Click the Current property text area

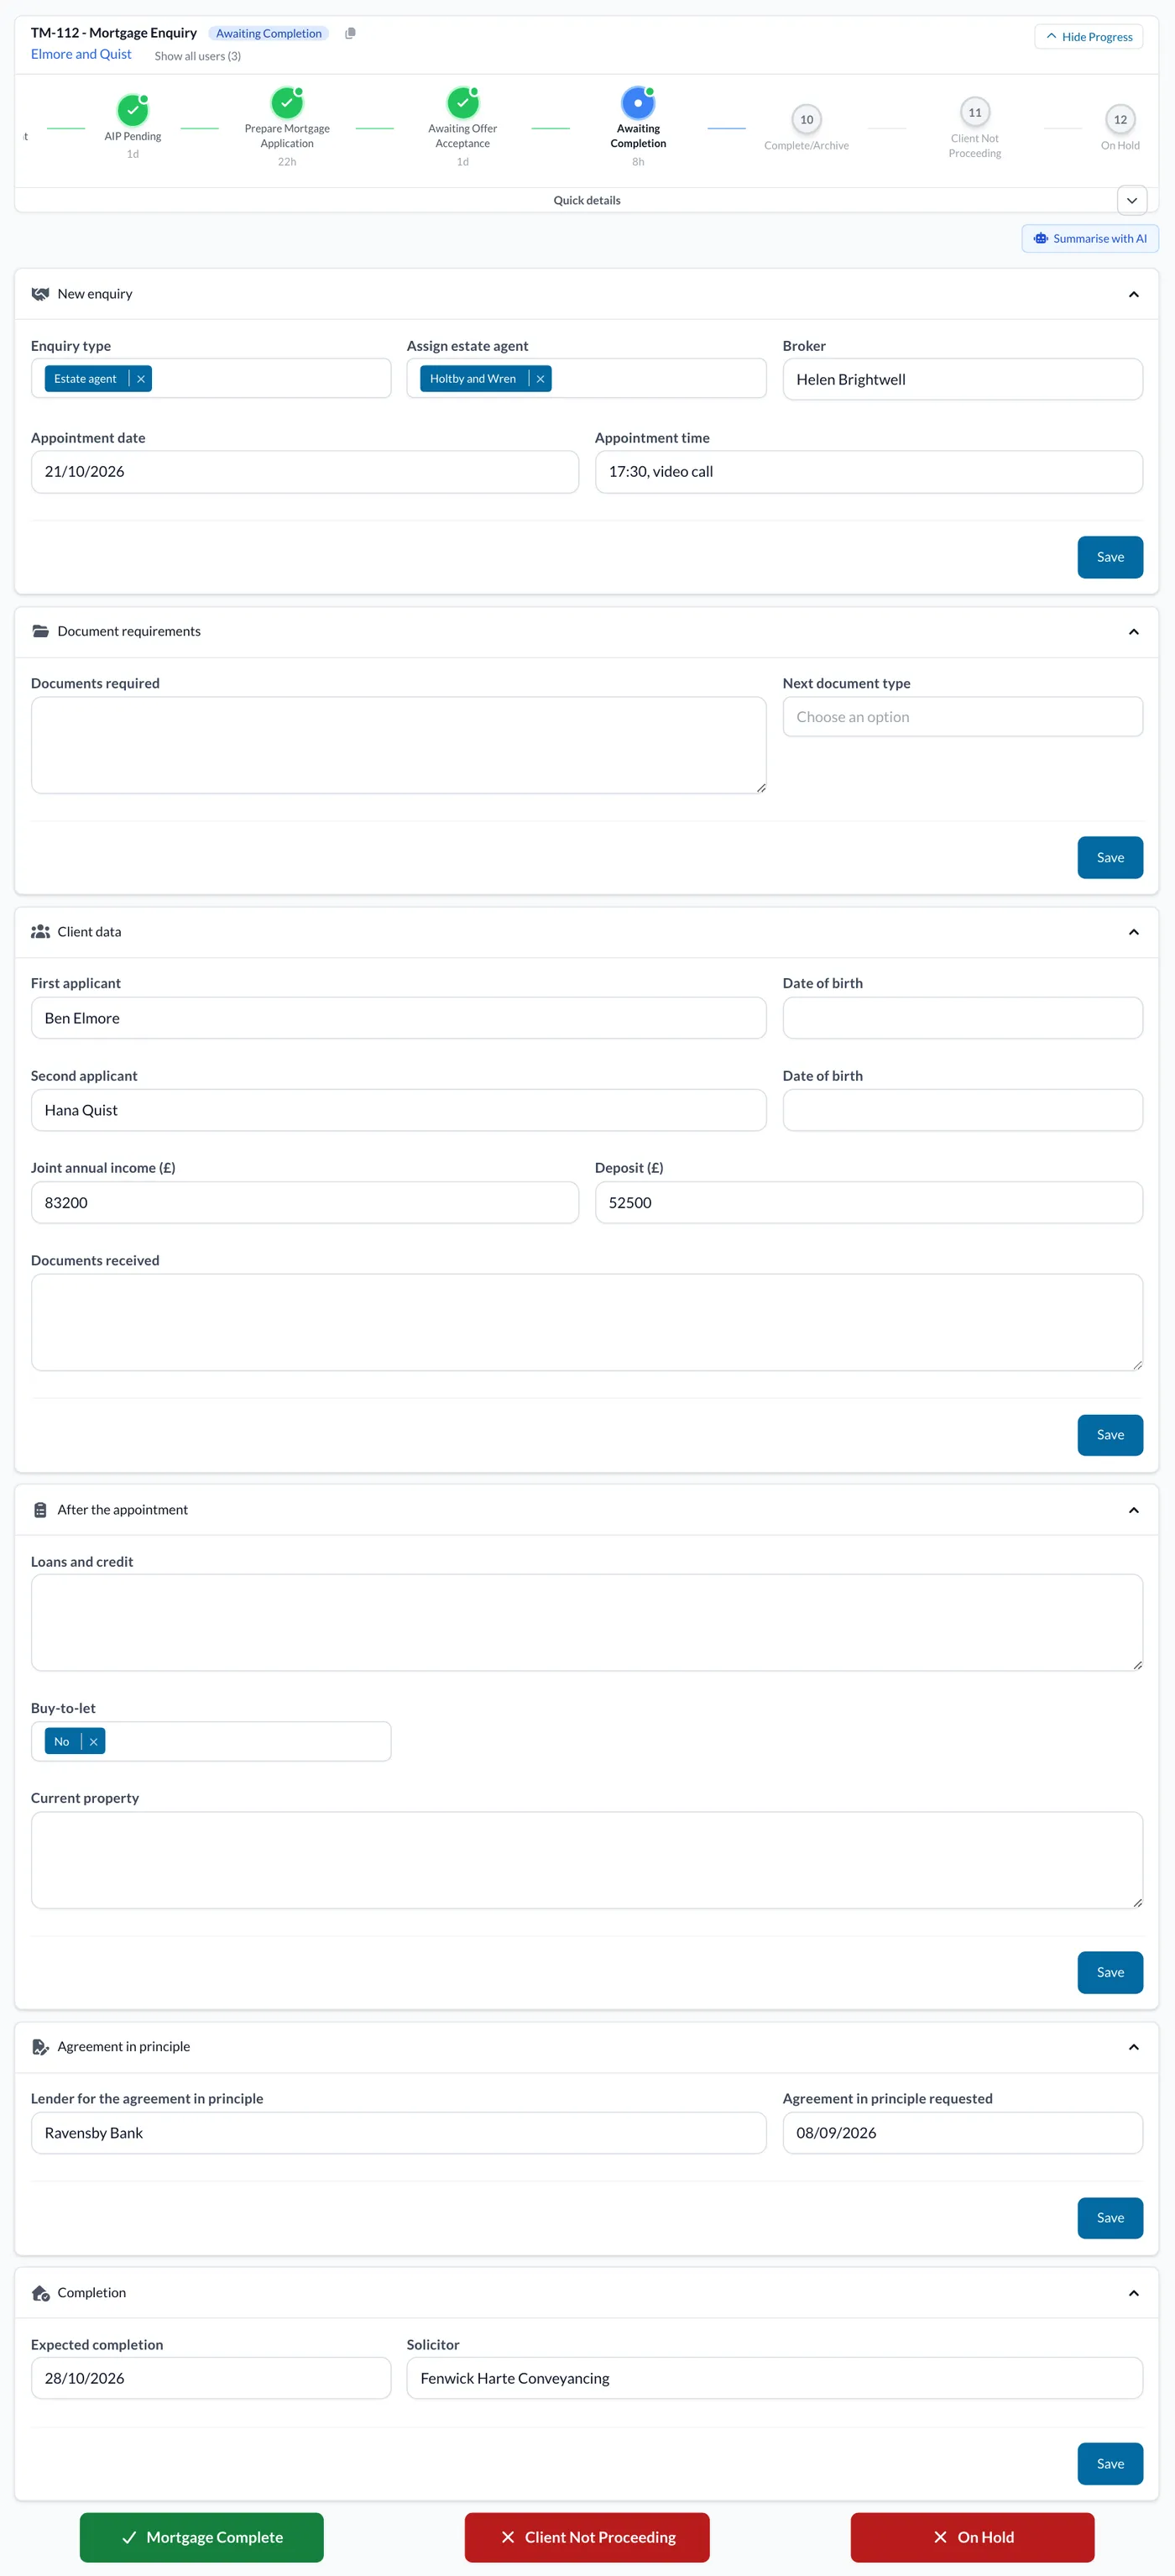[587, 1860]
